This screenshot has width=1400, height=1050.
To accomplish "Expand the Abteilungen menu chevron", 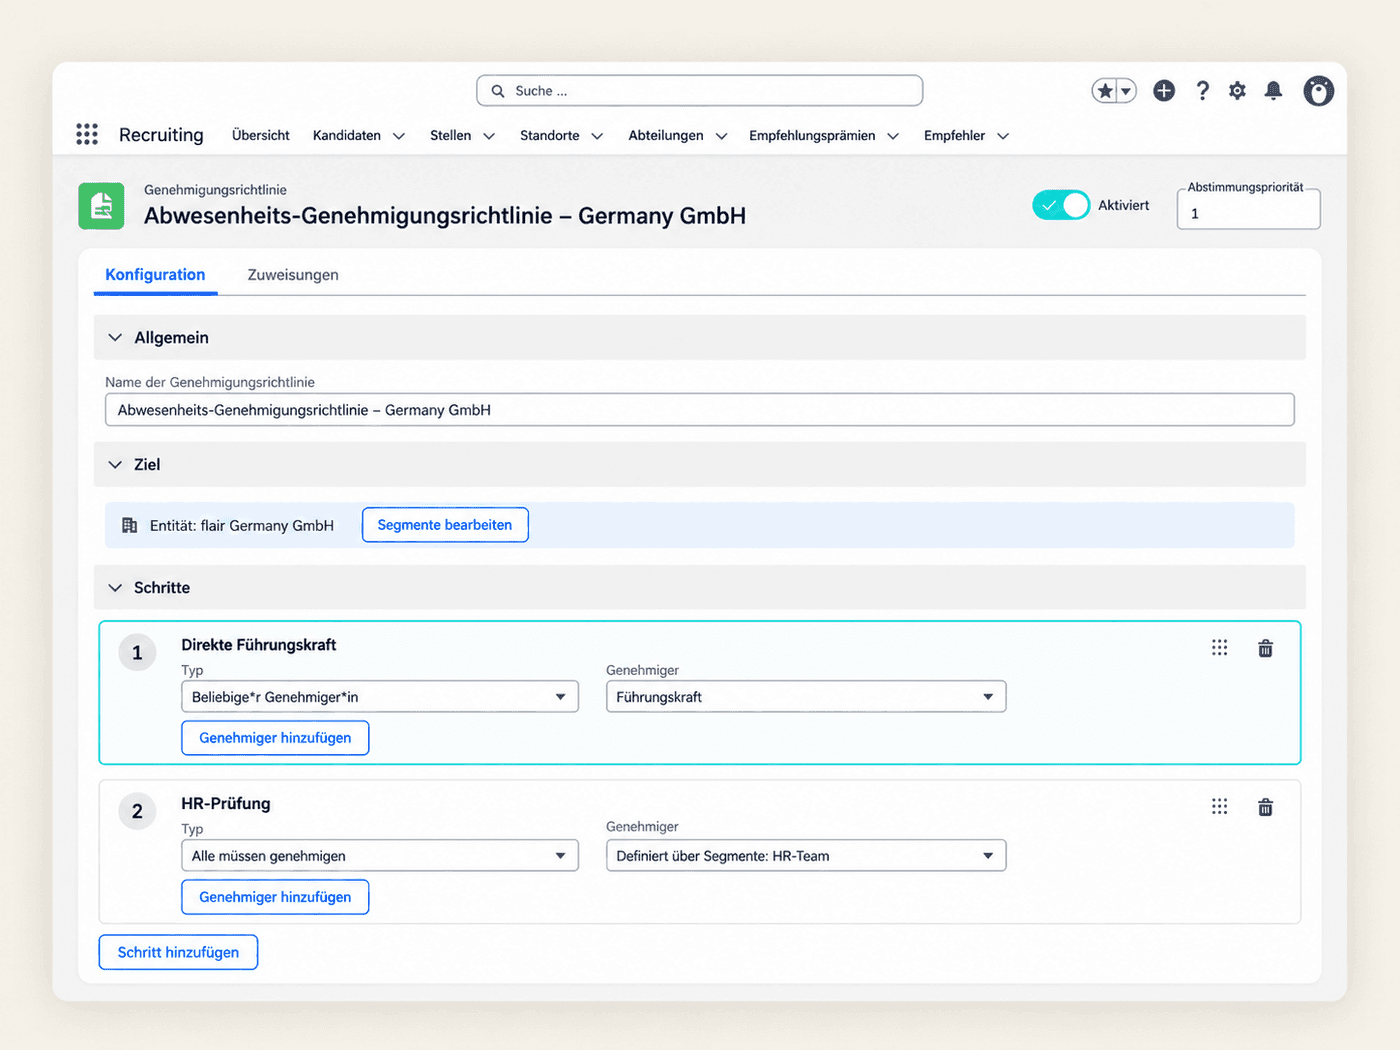I will coord(721,136).
